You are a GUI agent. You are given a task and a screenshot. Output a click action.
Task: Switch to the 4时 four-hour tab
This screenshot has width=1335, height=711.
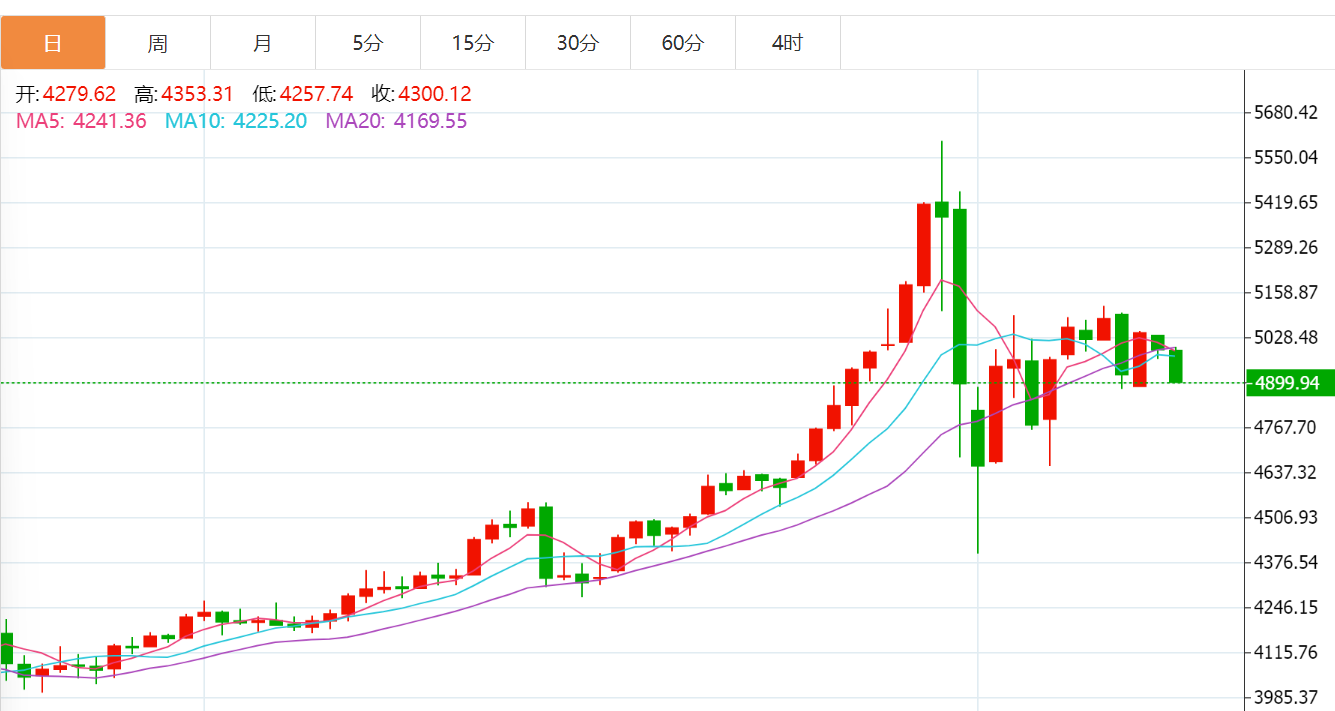[787, 43]
